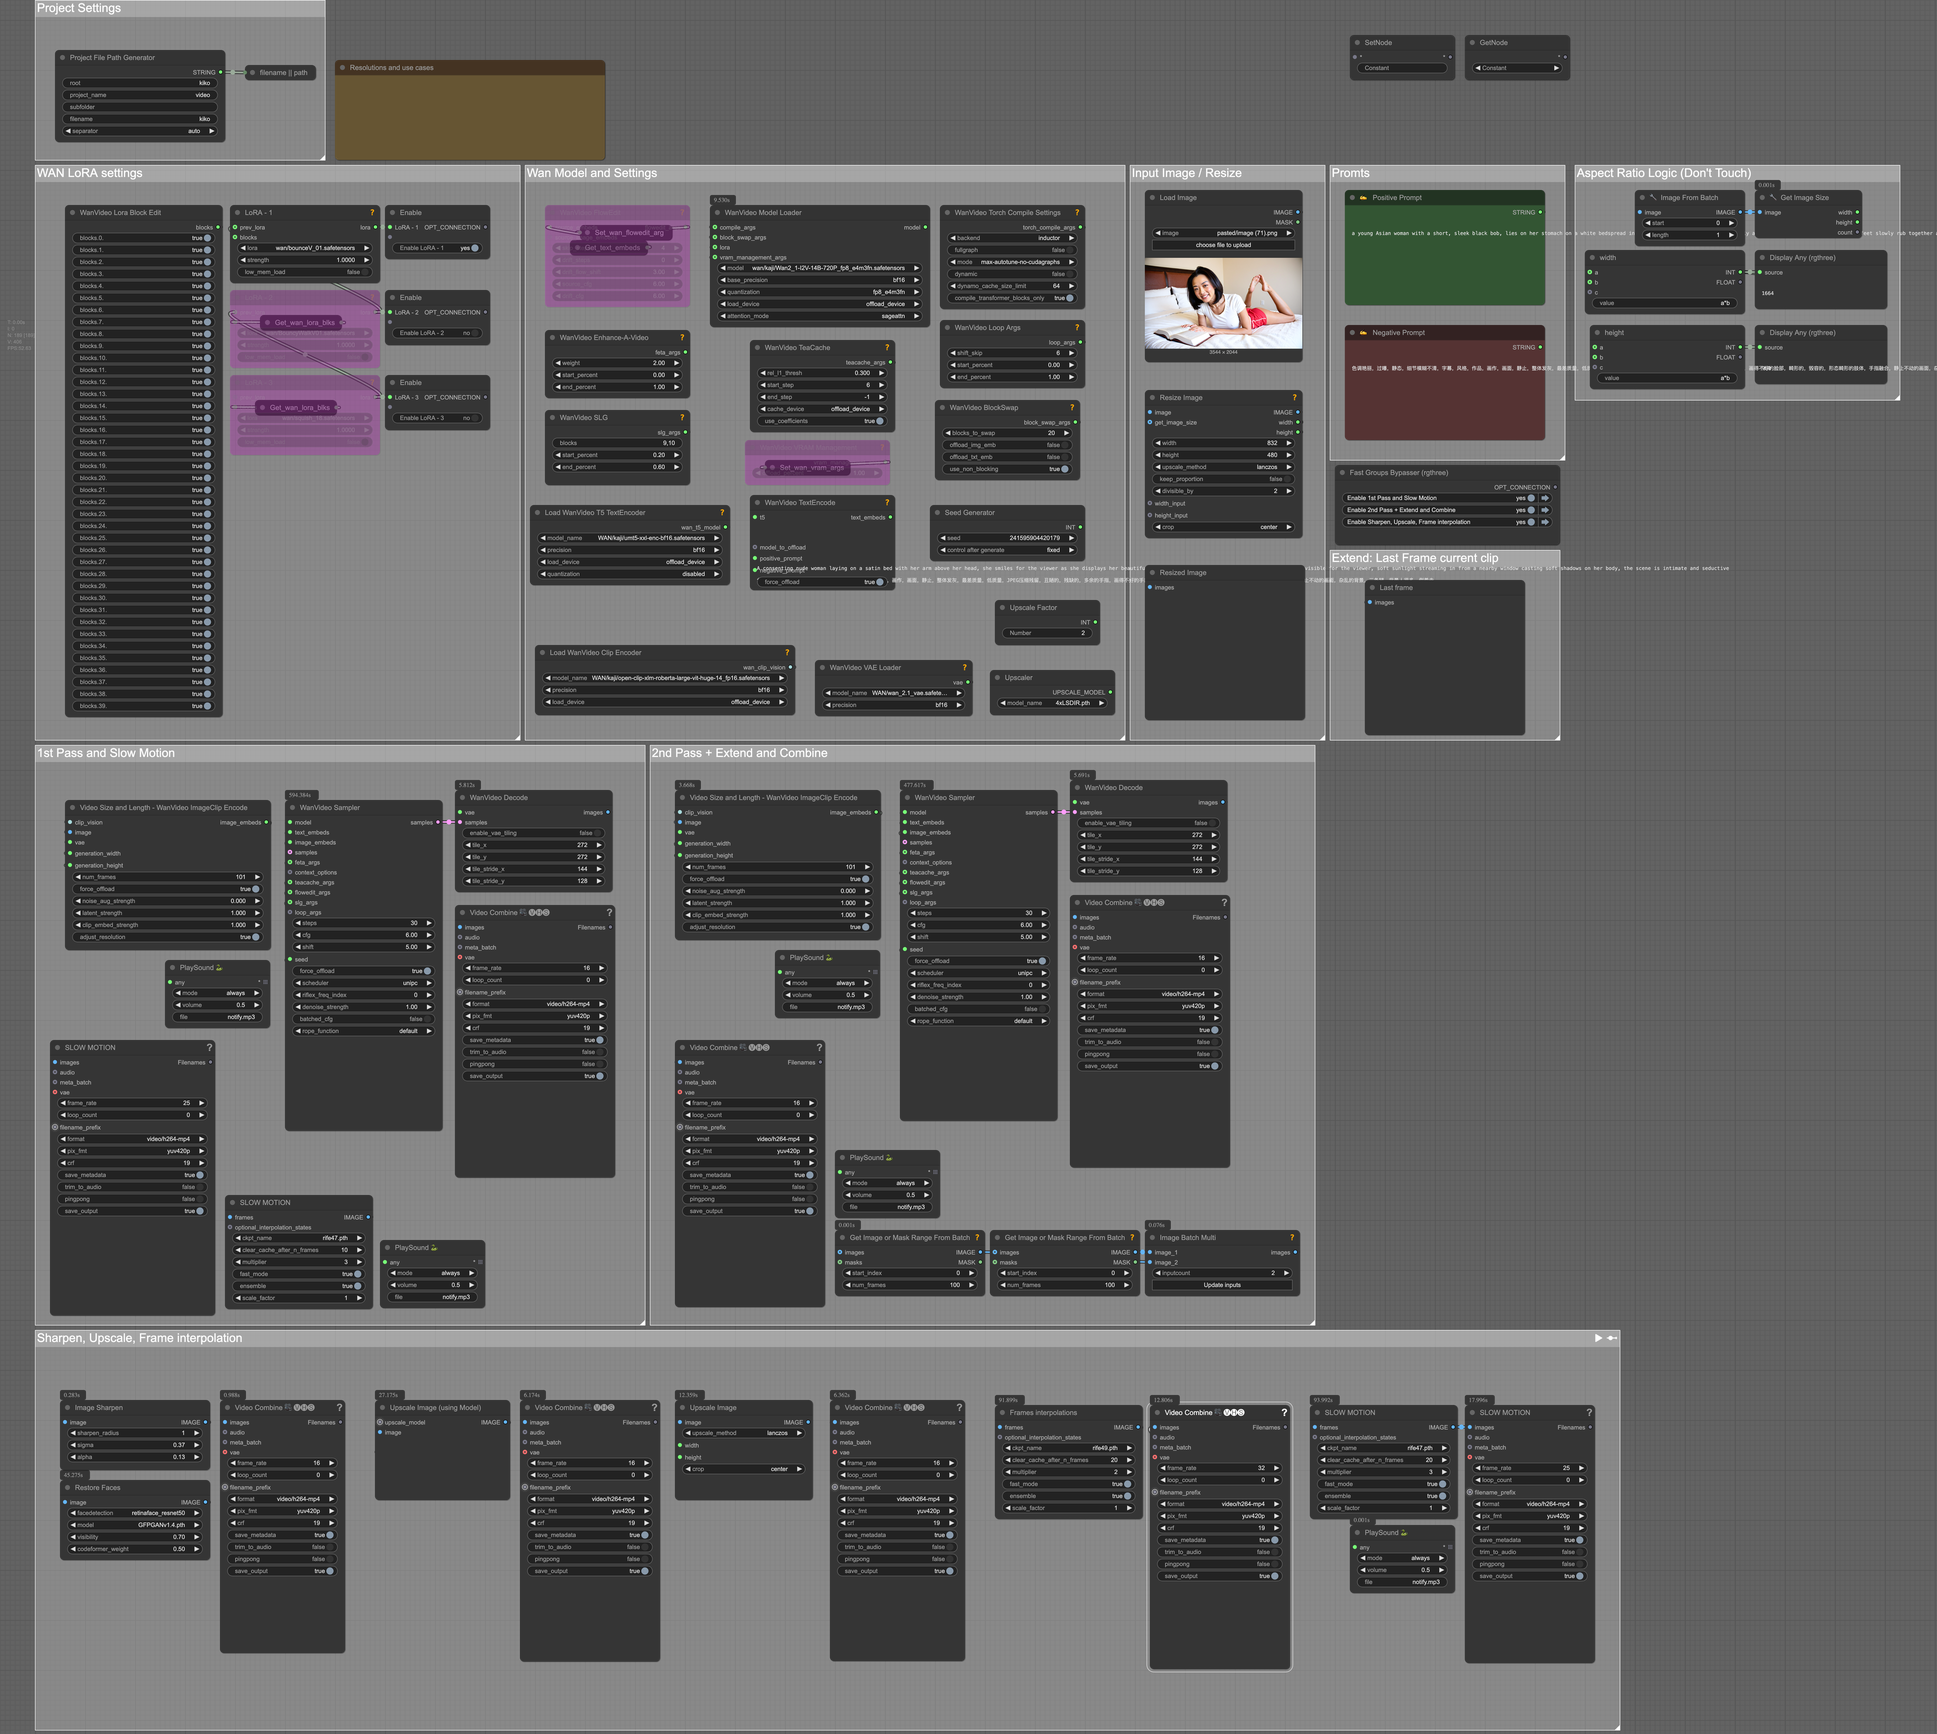Increase seed value with right arrow
Screen dimensions: 1937x1734
[1072, 538]
